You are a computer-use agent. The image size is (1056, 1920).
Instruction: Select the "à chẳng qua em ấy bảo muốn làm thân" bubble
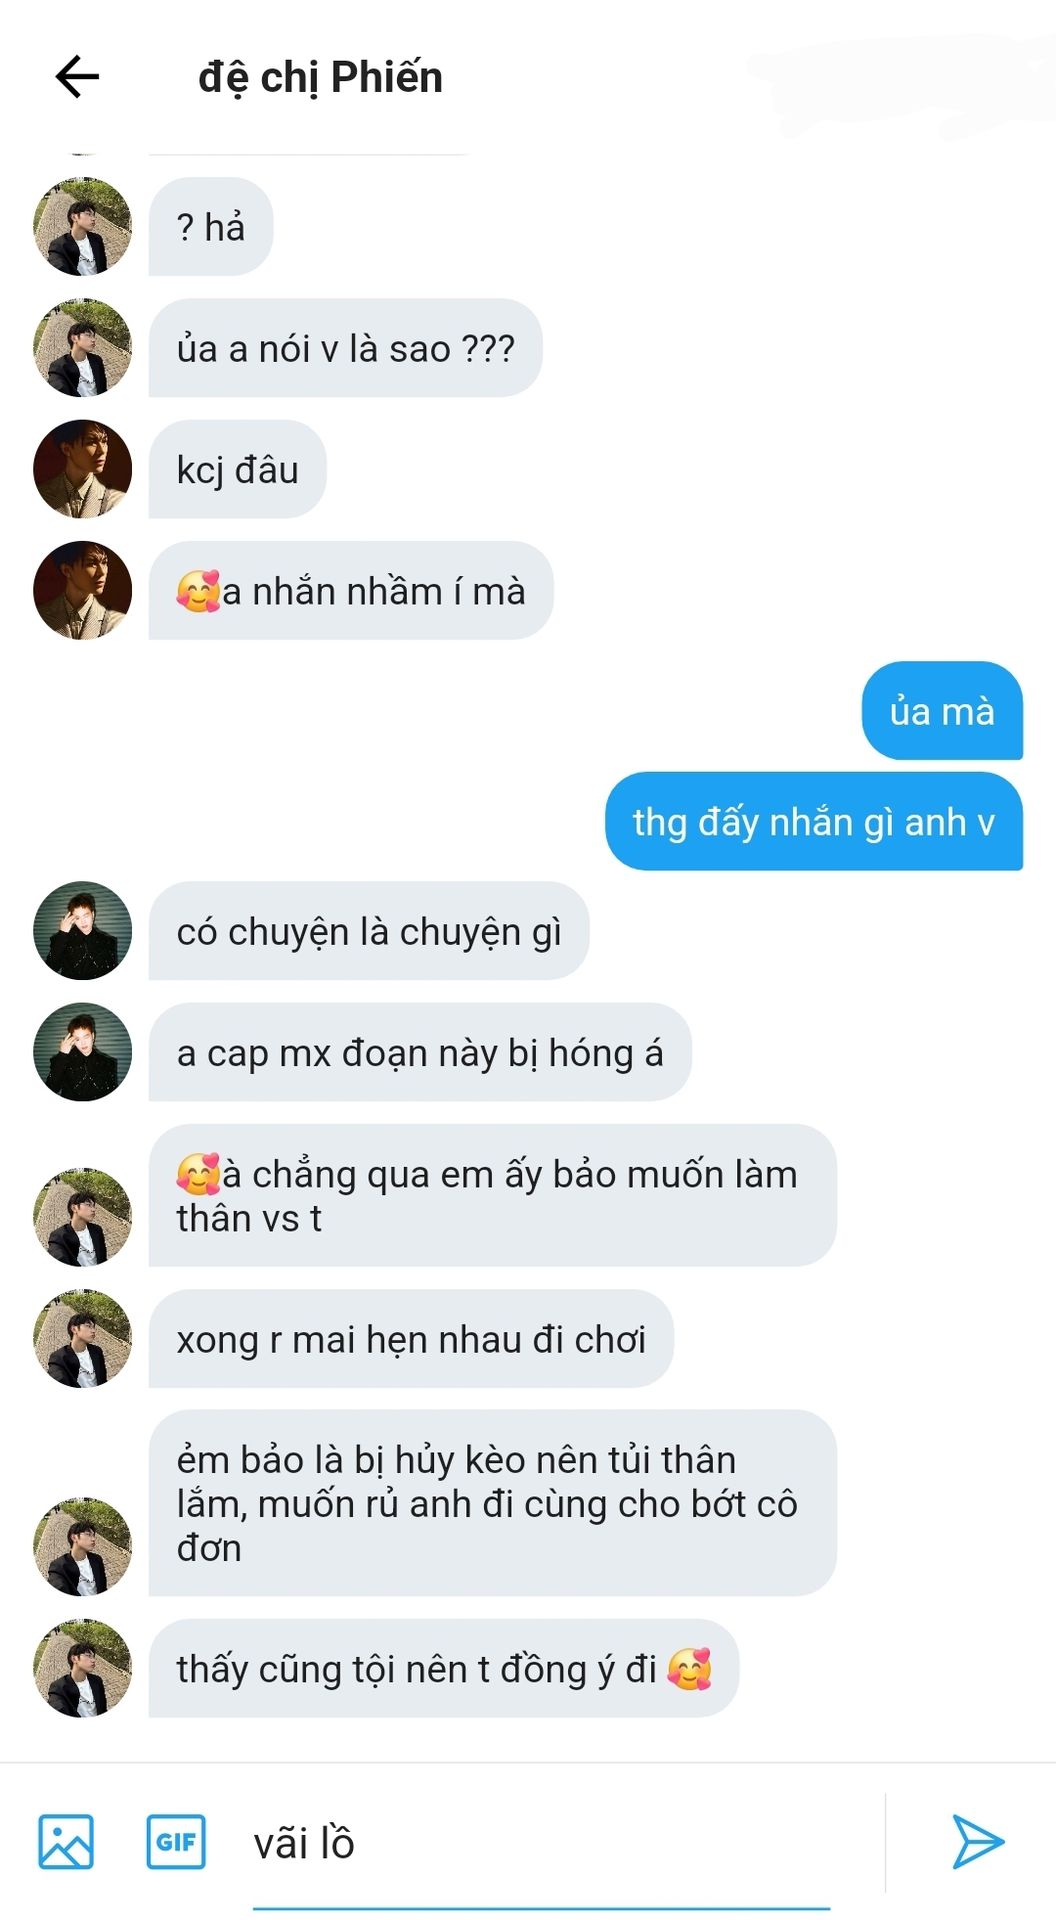(492, 1196)
